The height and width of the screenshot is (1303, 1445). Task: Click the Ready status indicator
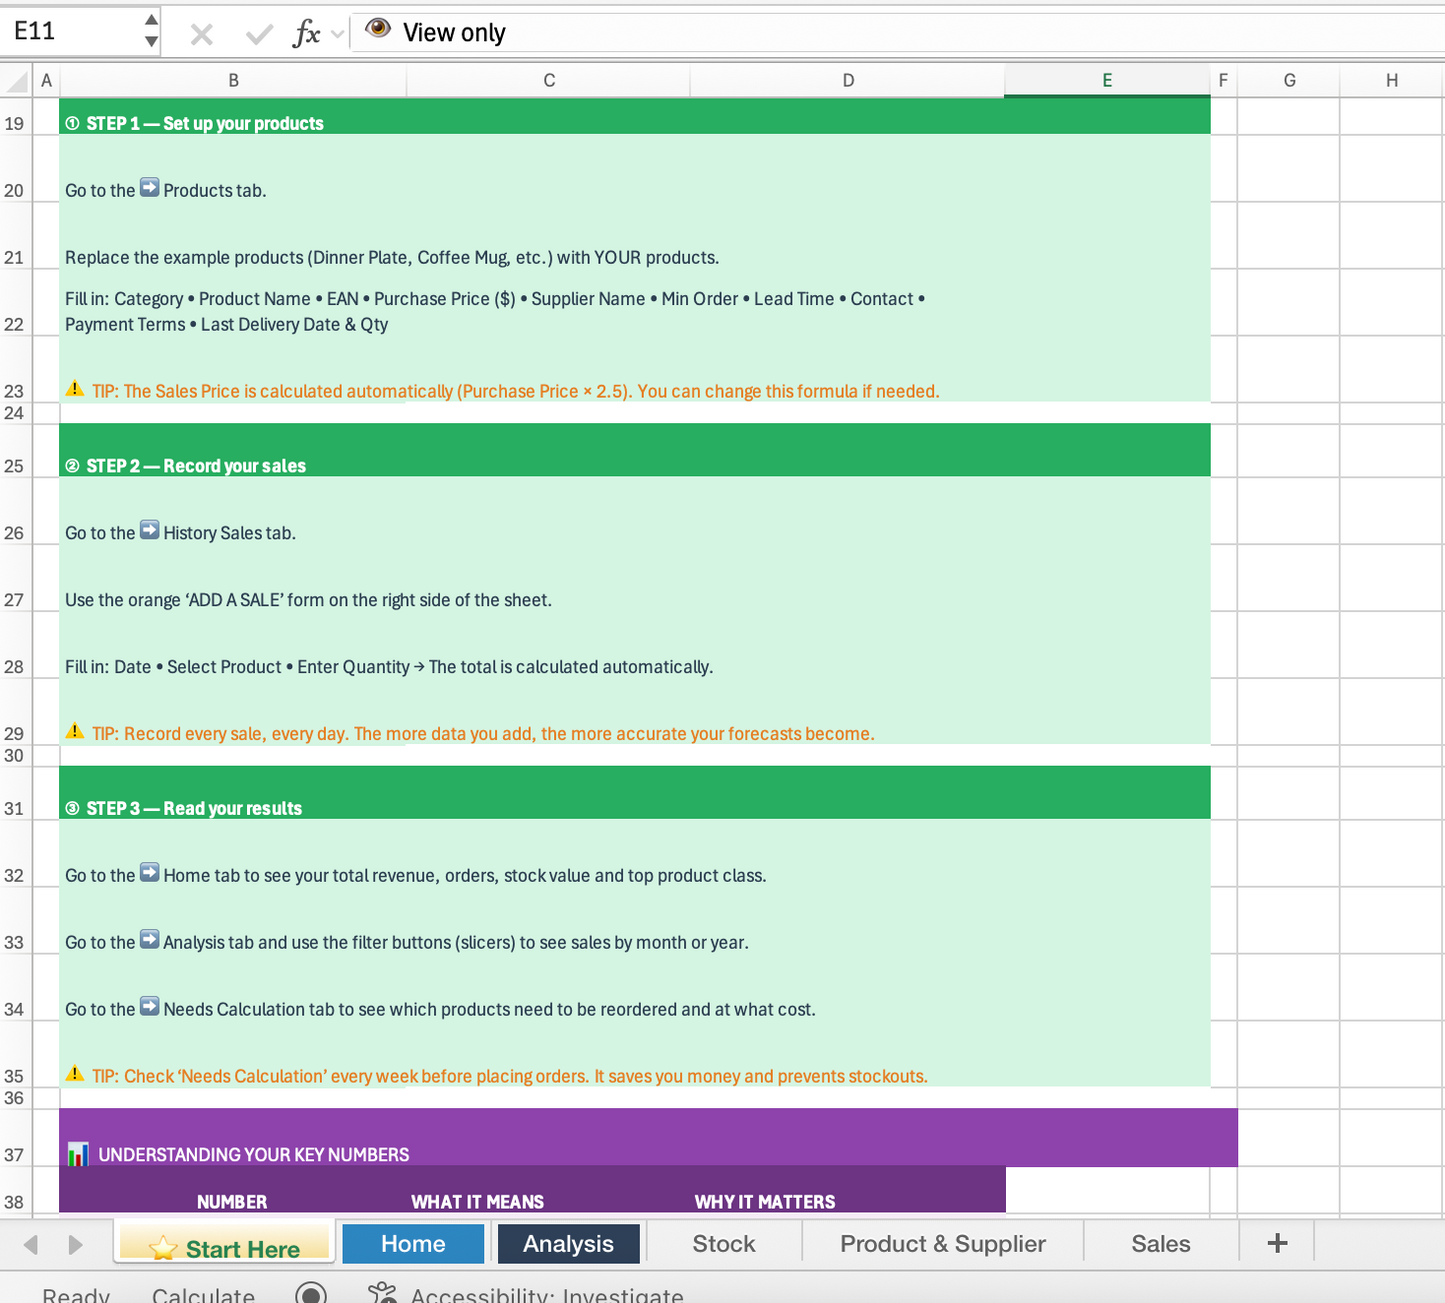pos(76,1294)
